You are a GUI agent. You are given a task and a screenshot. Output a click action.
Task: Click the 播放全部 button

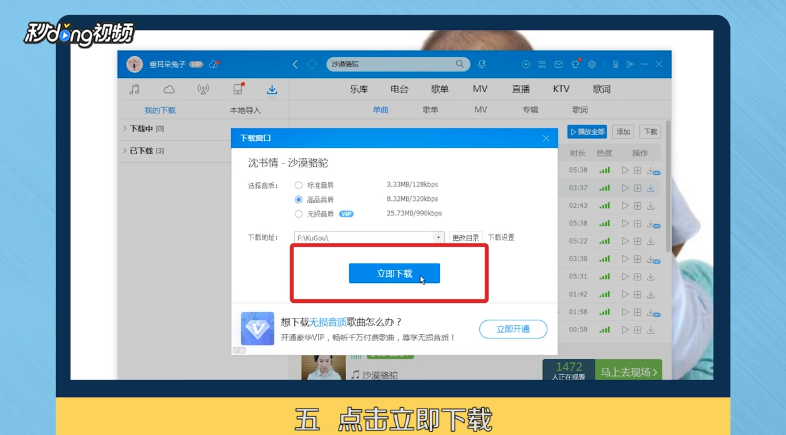[587, 132]
